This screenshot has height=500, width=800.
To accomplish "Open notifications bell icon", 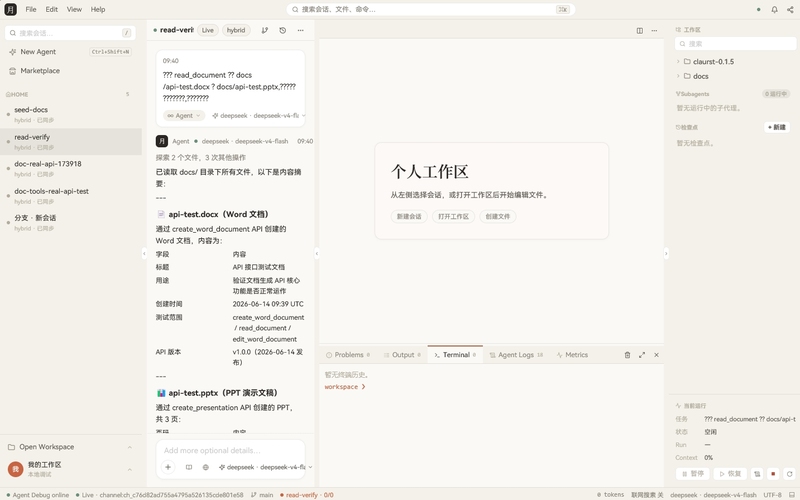I will click(x=774, y=9).
